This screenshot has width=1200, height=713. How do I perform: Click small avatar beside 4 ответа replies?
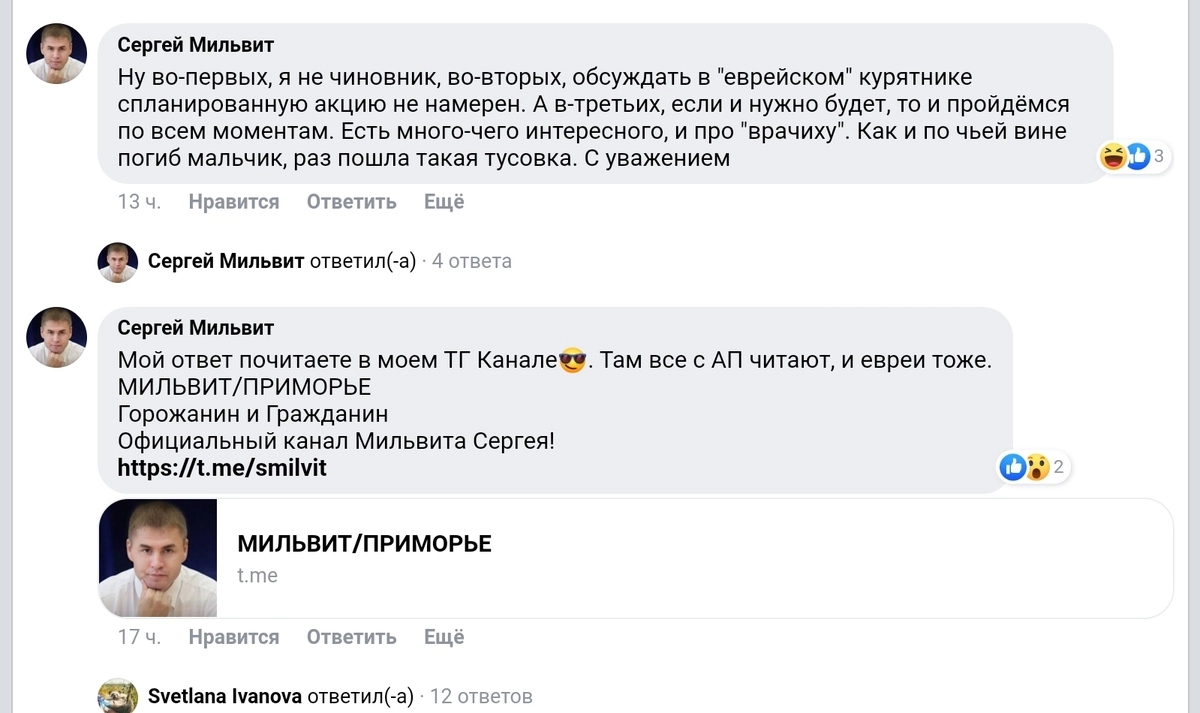[x=117, y=262]
